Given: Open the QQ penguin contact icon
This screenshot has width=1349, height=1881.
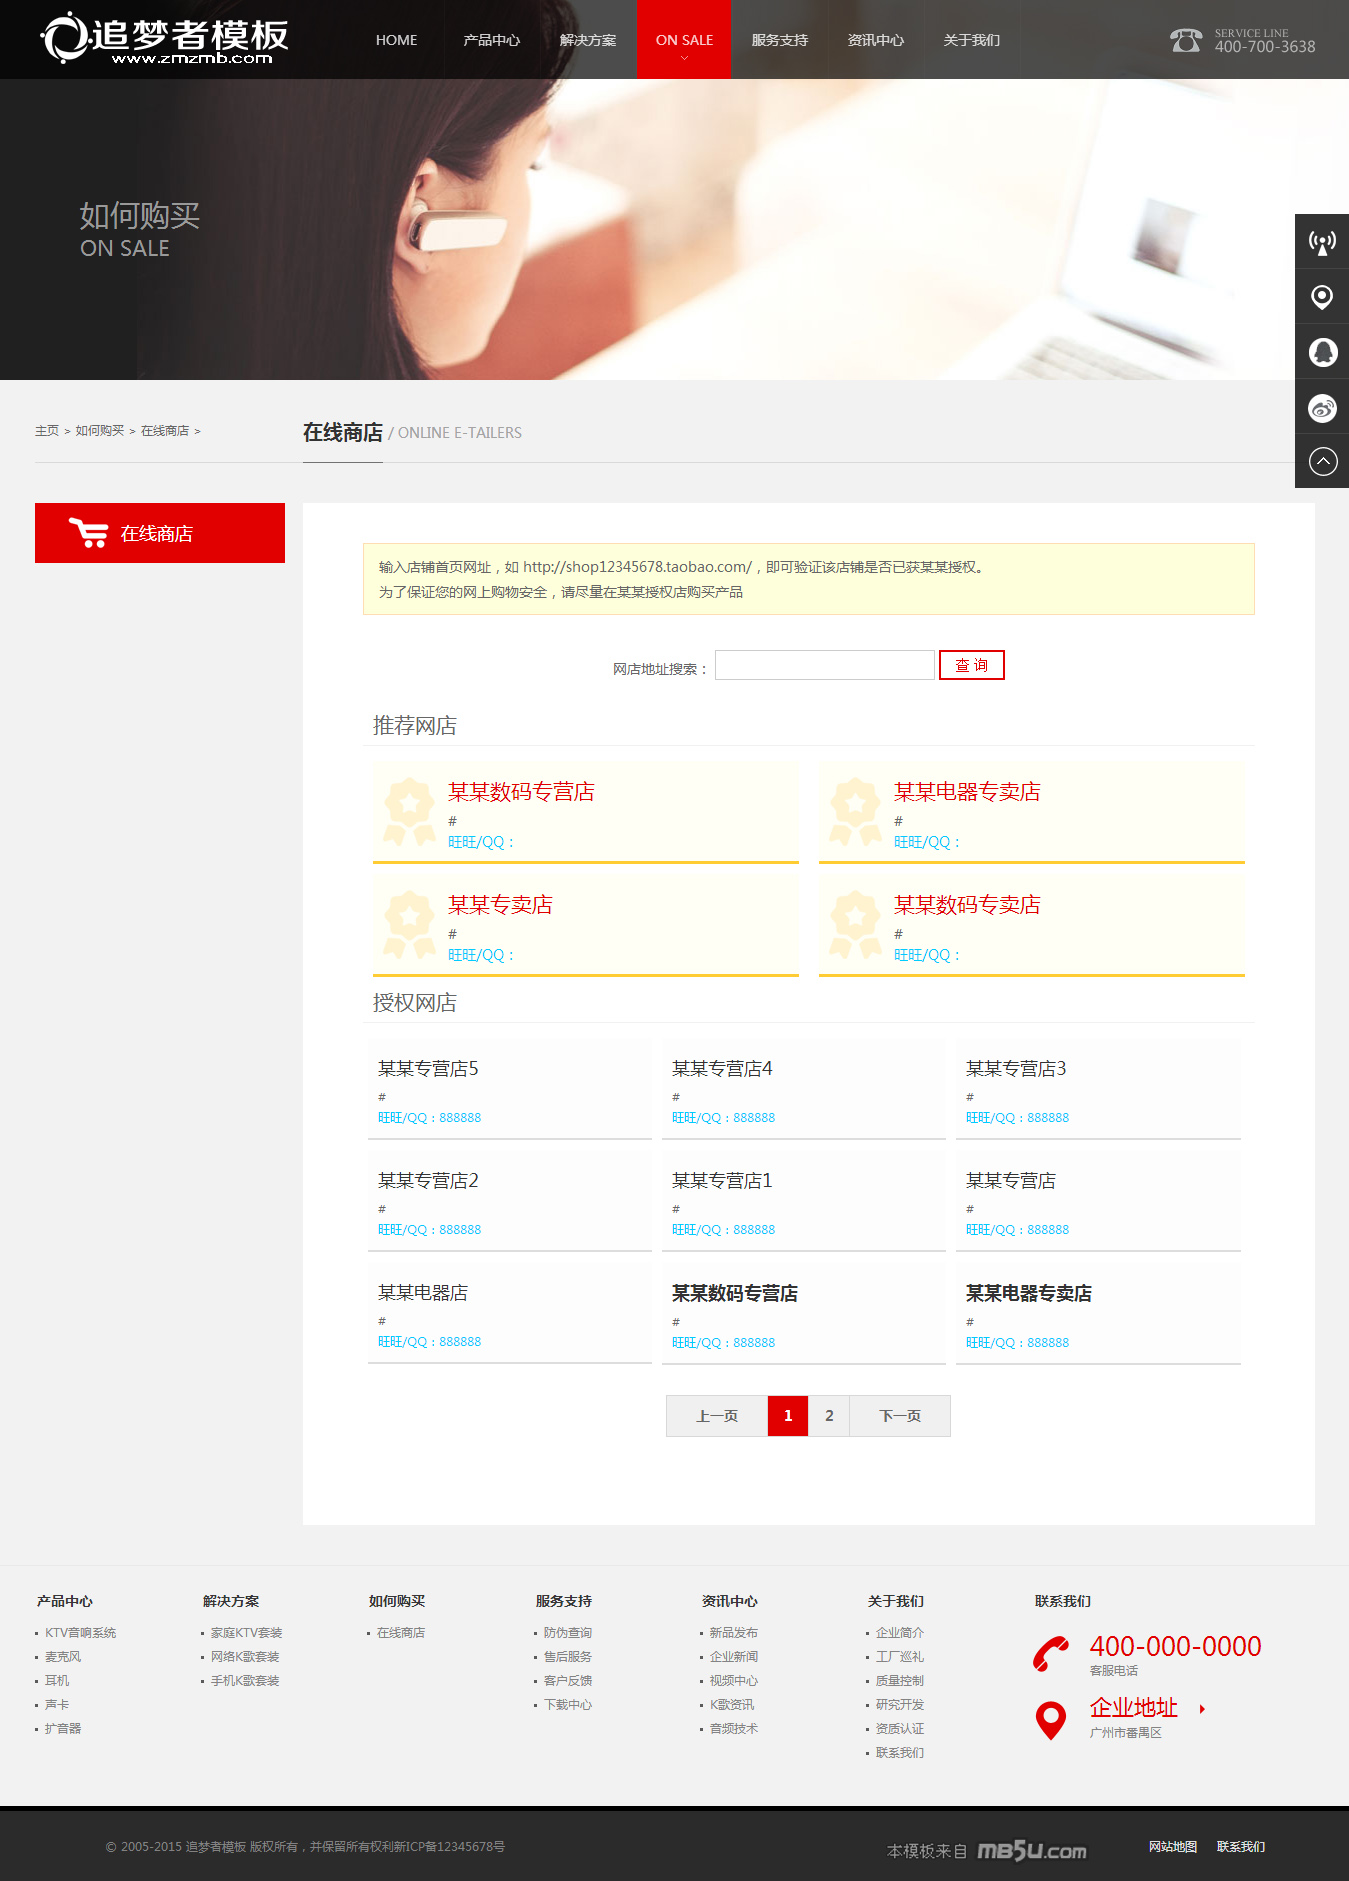Looking at the screenshot, I should (1322, 353).
